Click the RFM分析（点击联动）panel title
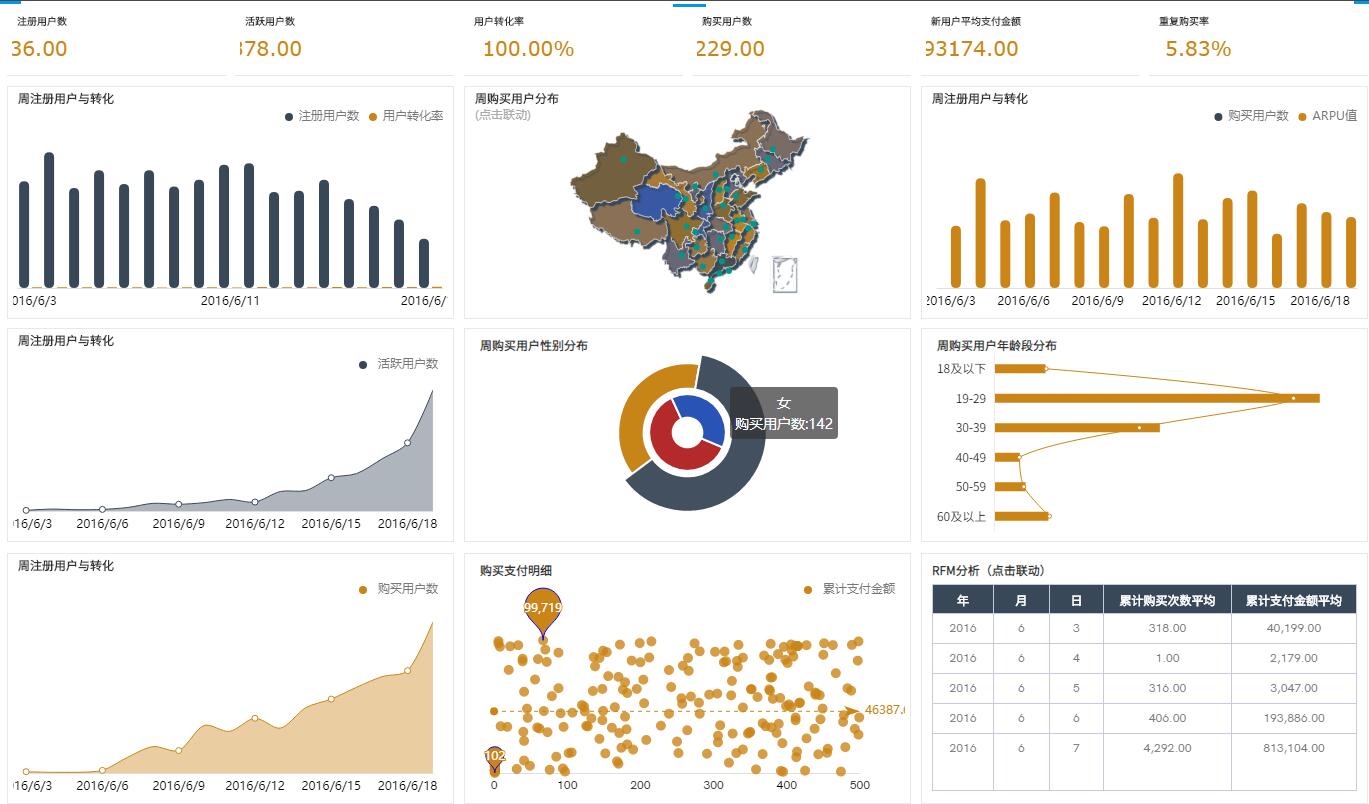Viewport: 1369px width, 804px height. click(988, 571)
